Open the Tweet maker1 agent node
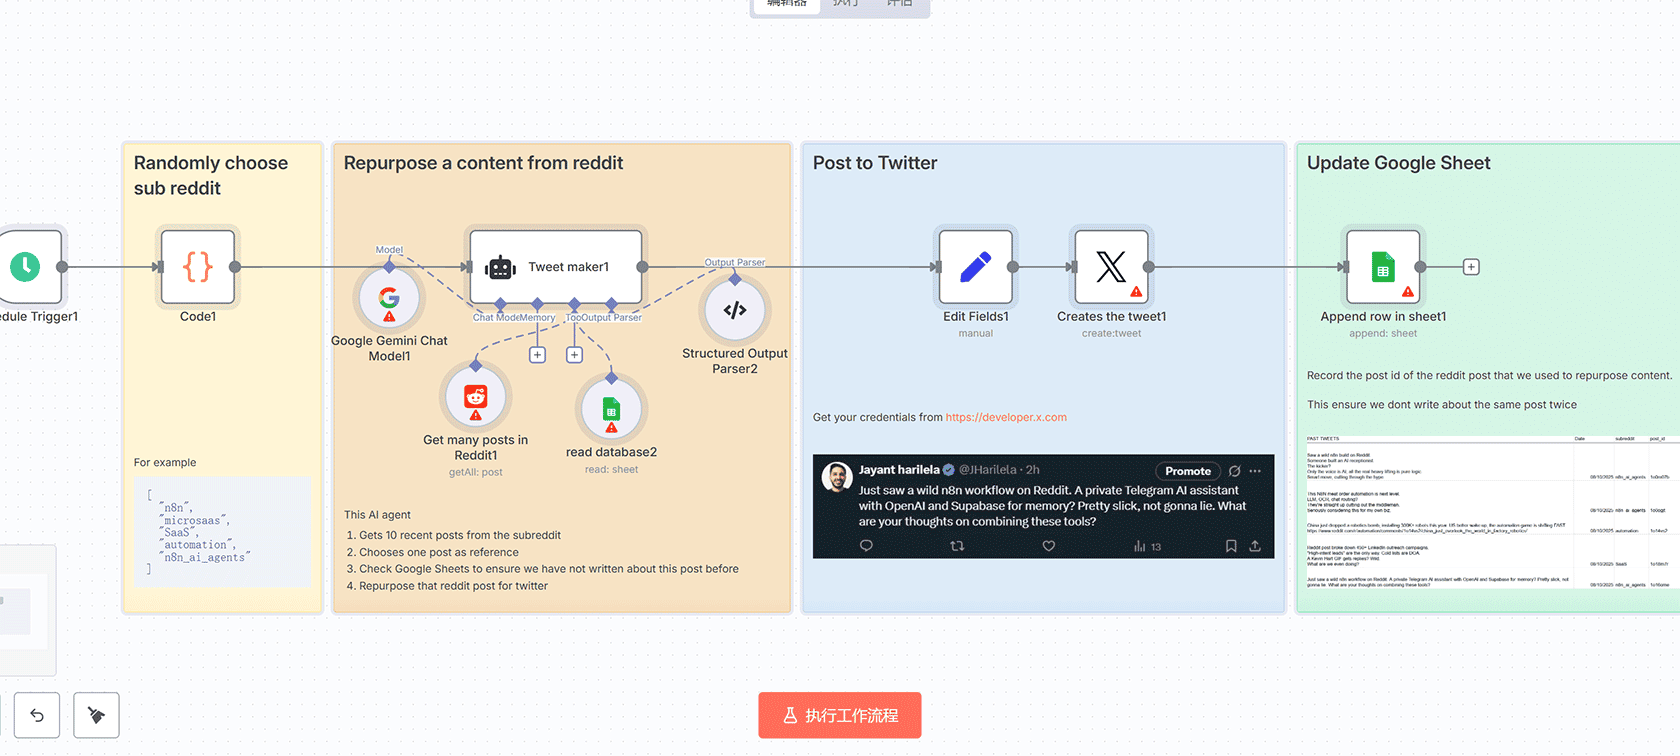The width and height of the screenshot is (1680, 756). click(x=556, y=267)
